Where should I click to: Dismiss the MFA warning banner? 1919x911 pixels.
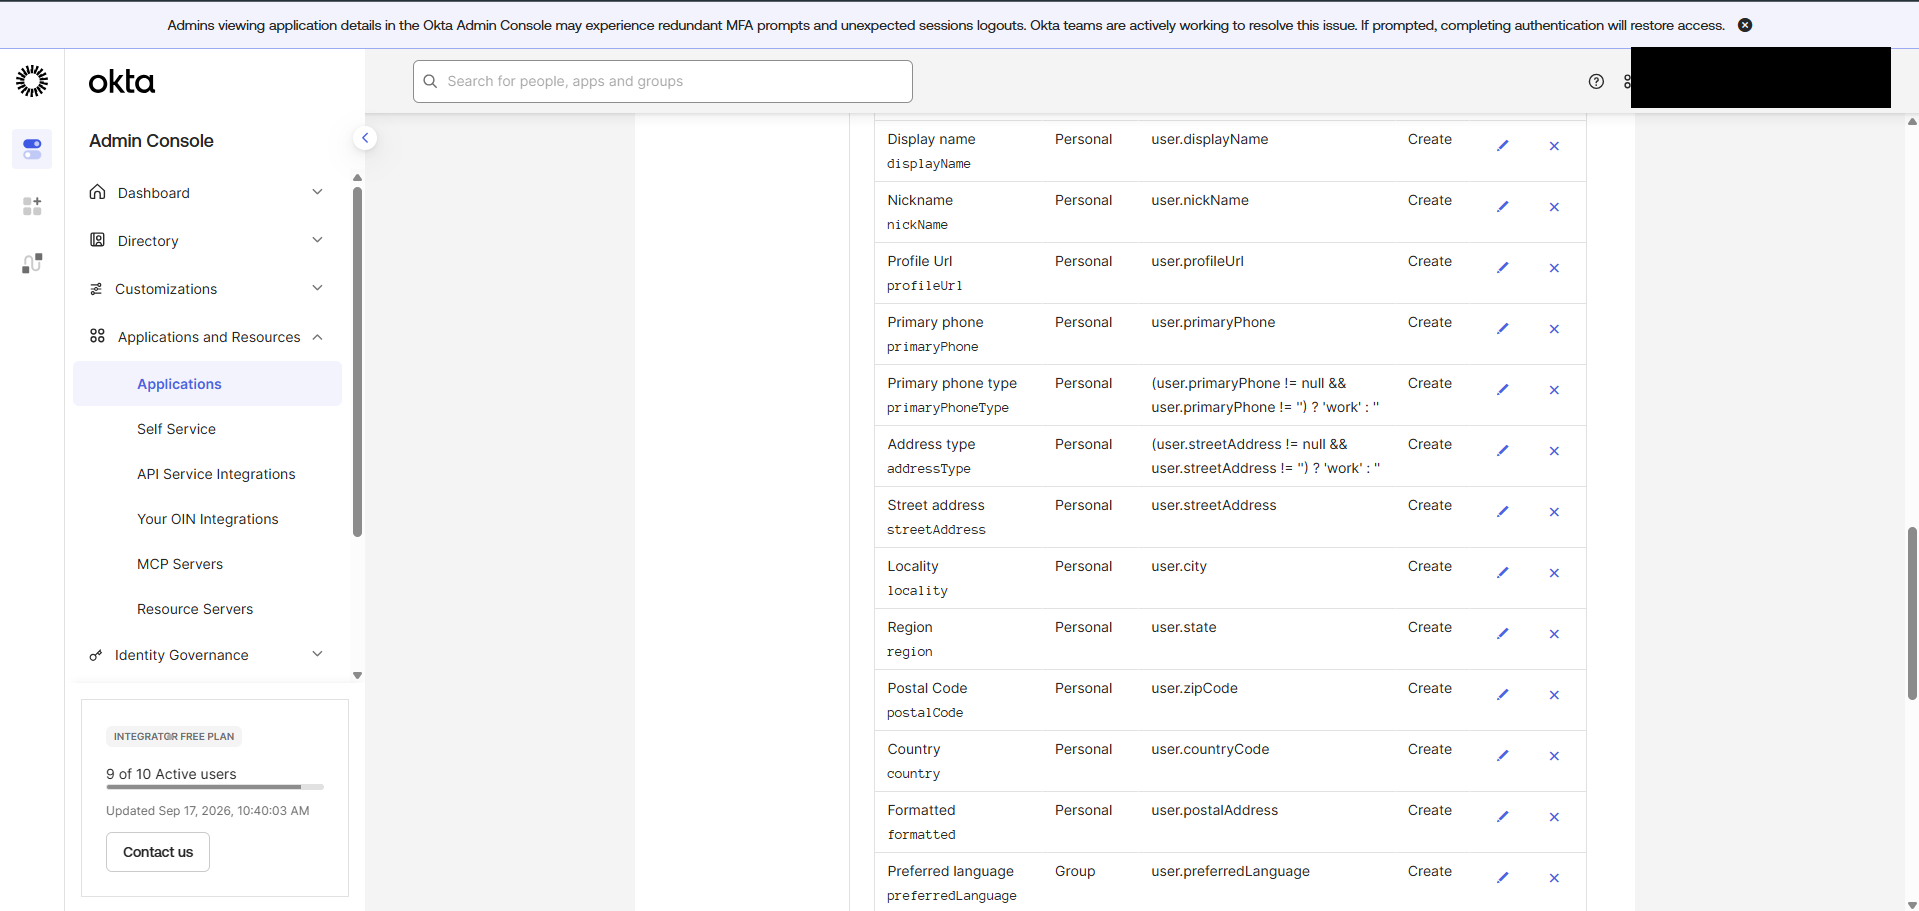click(1745, 25)
